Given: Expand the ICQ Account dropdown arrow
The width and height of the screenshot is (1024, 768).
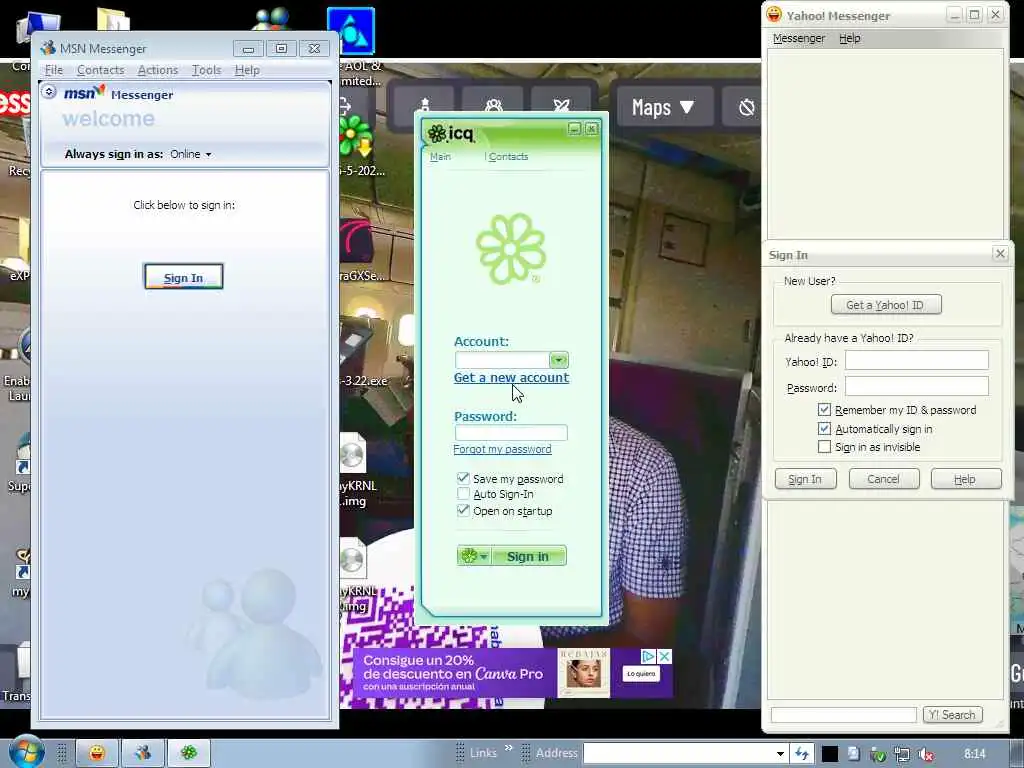Looking at the screenshot, I should click(x=558, y=360).
